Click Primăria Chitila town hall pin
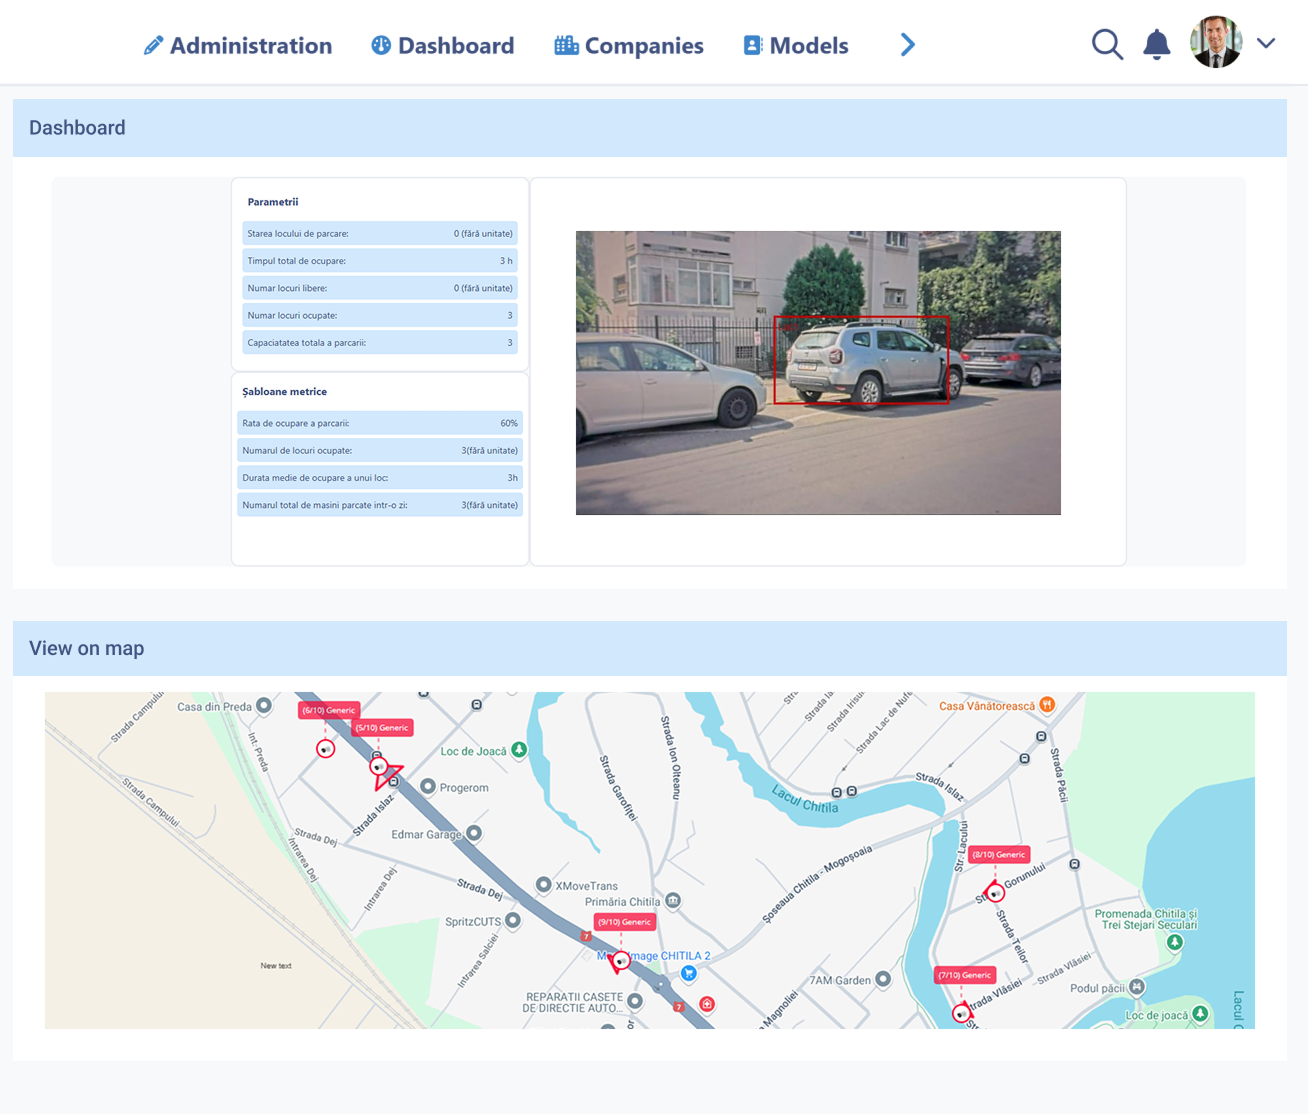This screenshot has height=1114, width=1308. [673, 900]
